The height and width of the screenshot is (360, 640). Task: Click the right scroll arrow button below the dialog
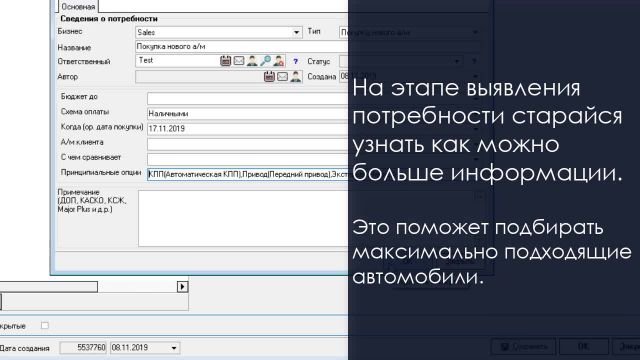click(x=182, y=287)
